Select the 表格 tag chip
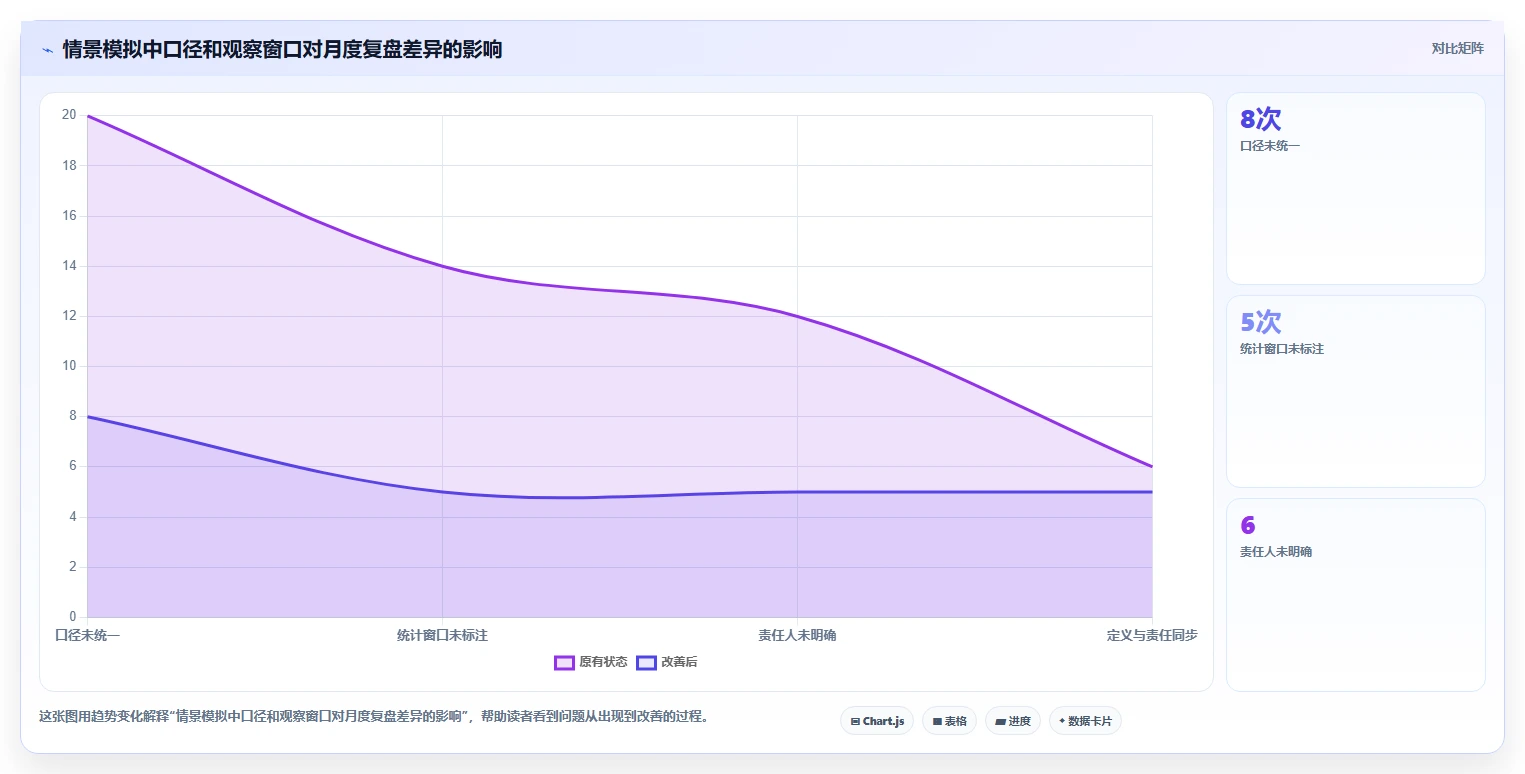 point(949,721)
